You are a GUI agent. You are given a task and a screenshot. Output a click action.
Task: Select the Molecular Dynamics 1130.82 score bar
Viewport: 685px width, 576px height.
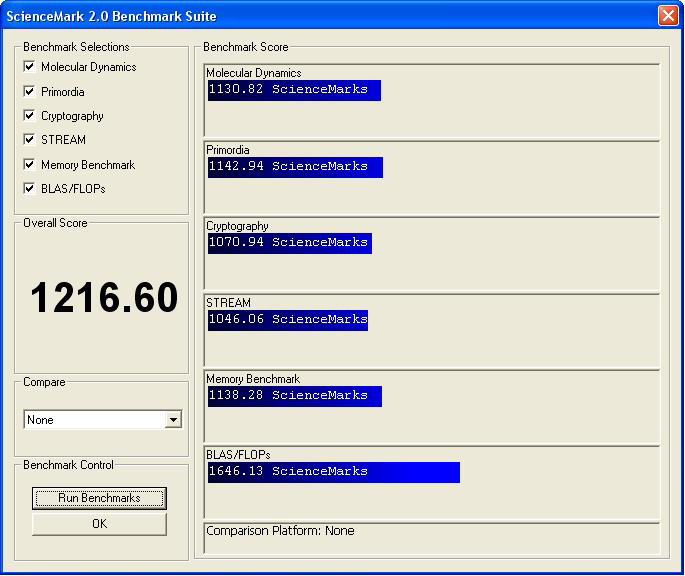pos(294,90)
